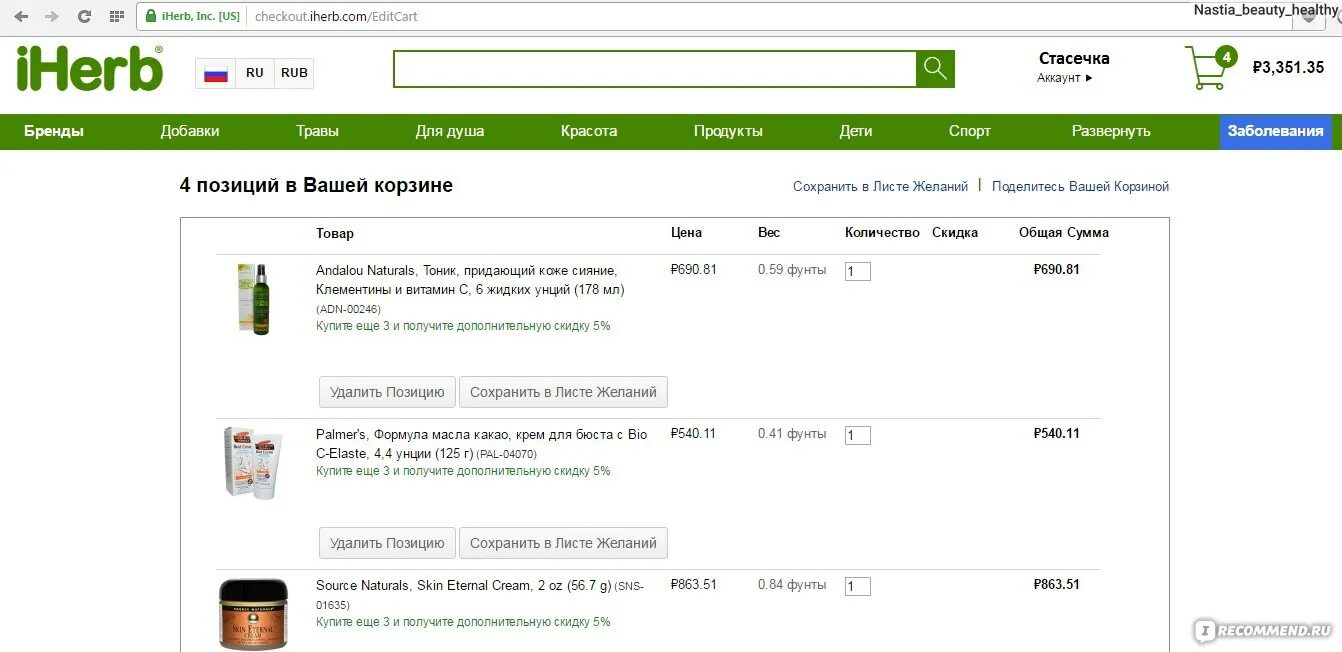Click price ₽690.81 in Цена column
1342x652 pixels.
click(x=694, y=269)
